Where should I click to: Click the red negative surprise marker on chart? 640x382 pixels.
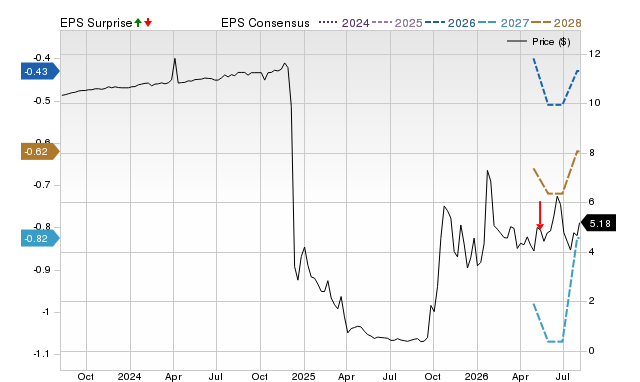coord(540,215)
